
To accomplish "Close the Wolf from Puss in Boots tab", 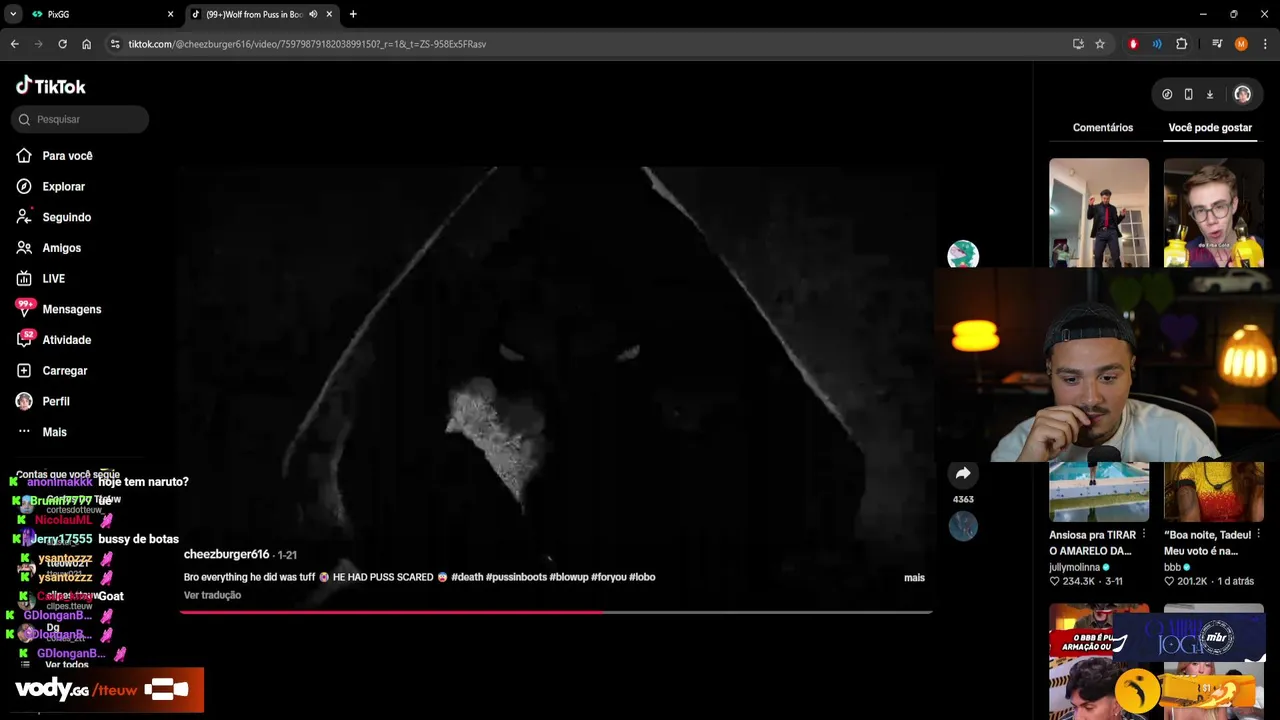I will (329, 14).
